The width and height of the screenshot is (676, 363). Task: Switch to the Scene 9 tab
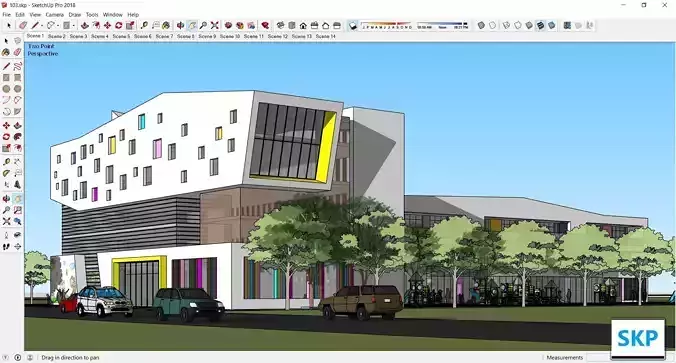207,36
